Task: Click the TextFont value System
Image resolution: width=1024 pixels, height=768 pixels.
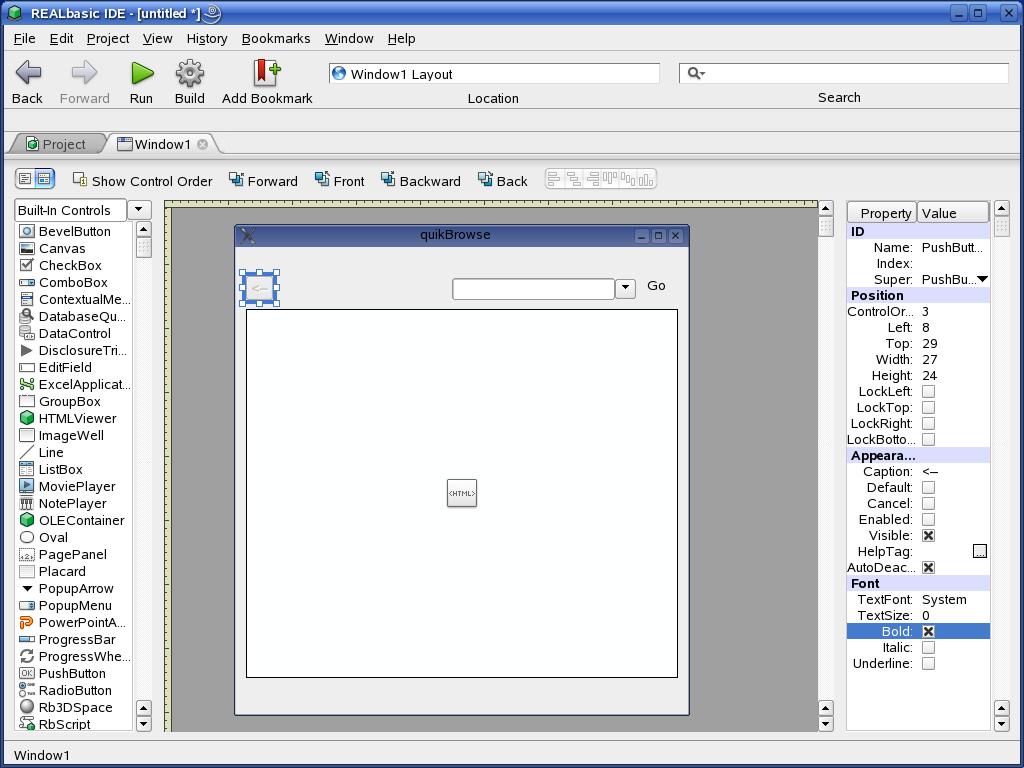Action: pyautogui.click(x=944, y=600)
